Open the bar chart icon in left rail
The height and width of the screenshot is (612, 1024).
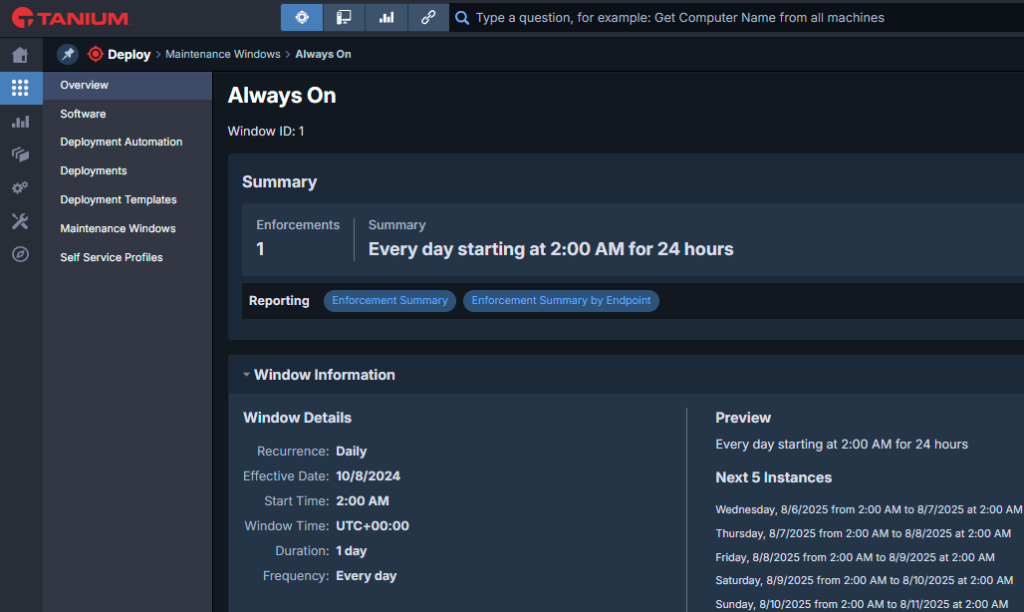(20, 122)
